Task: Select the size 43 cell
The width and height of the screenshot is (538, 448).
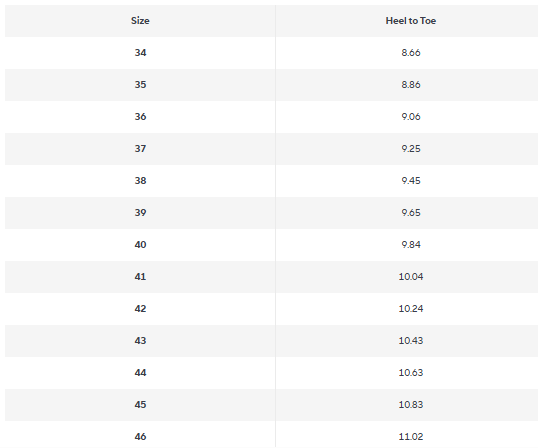Action: pyautogui.click(x=140, y=341)
